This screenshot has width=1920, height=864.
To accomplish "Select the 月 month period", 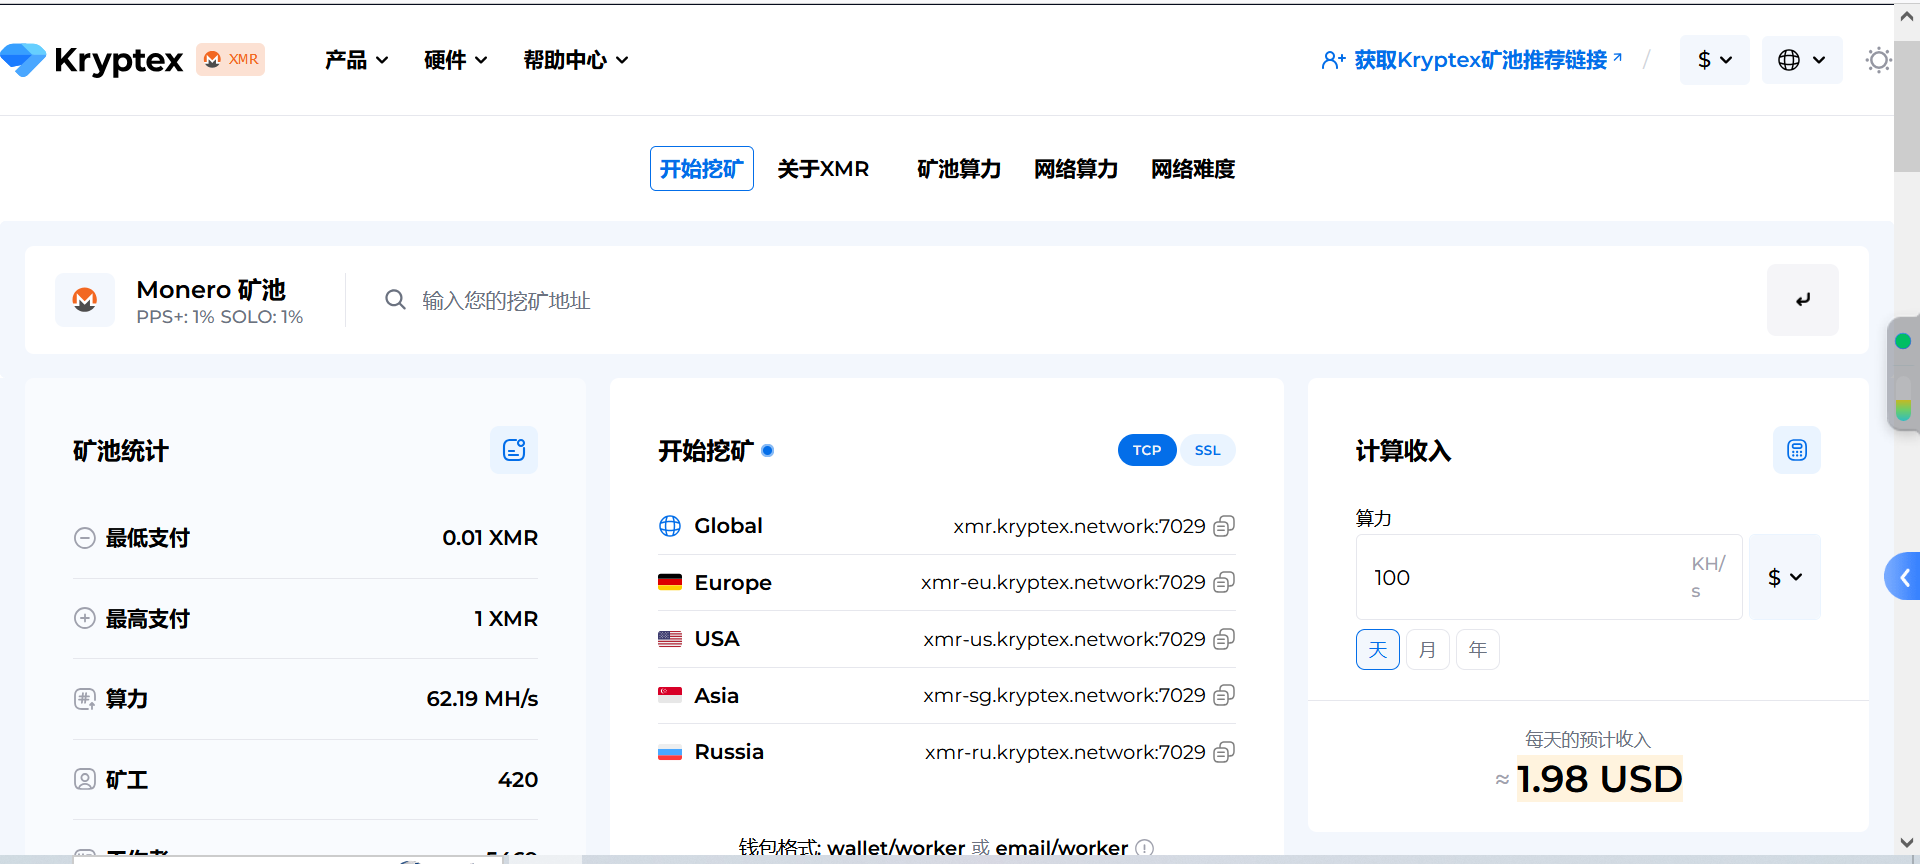I will (1428, 650).
